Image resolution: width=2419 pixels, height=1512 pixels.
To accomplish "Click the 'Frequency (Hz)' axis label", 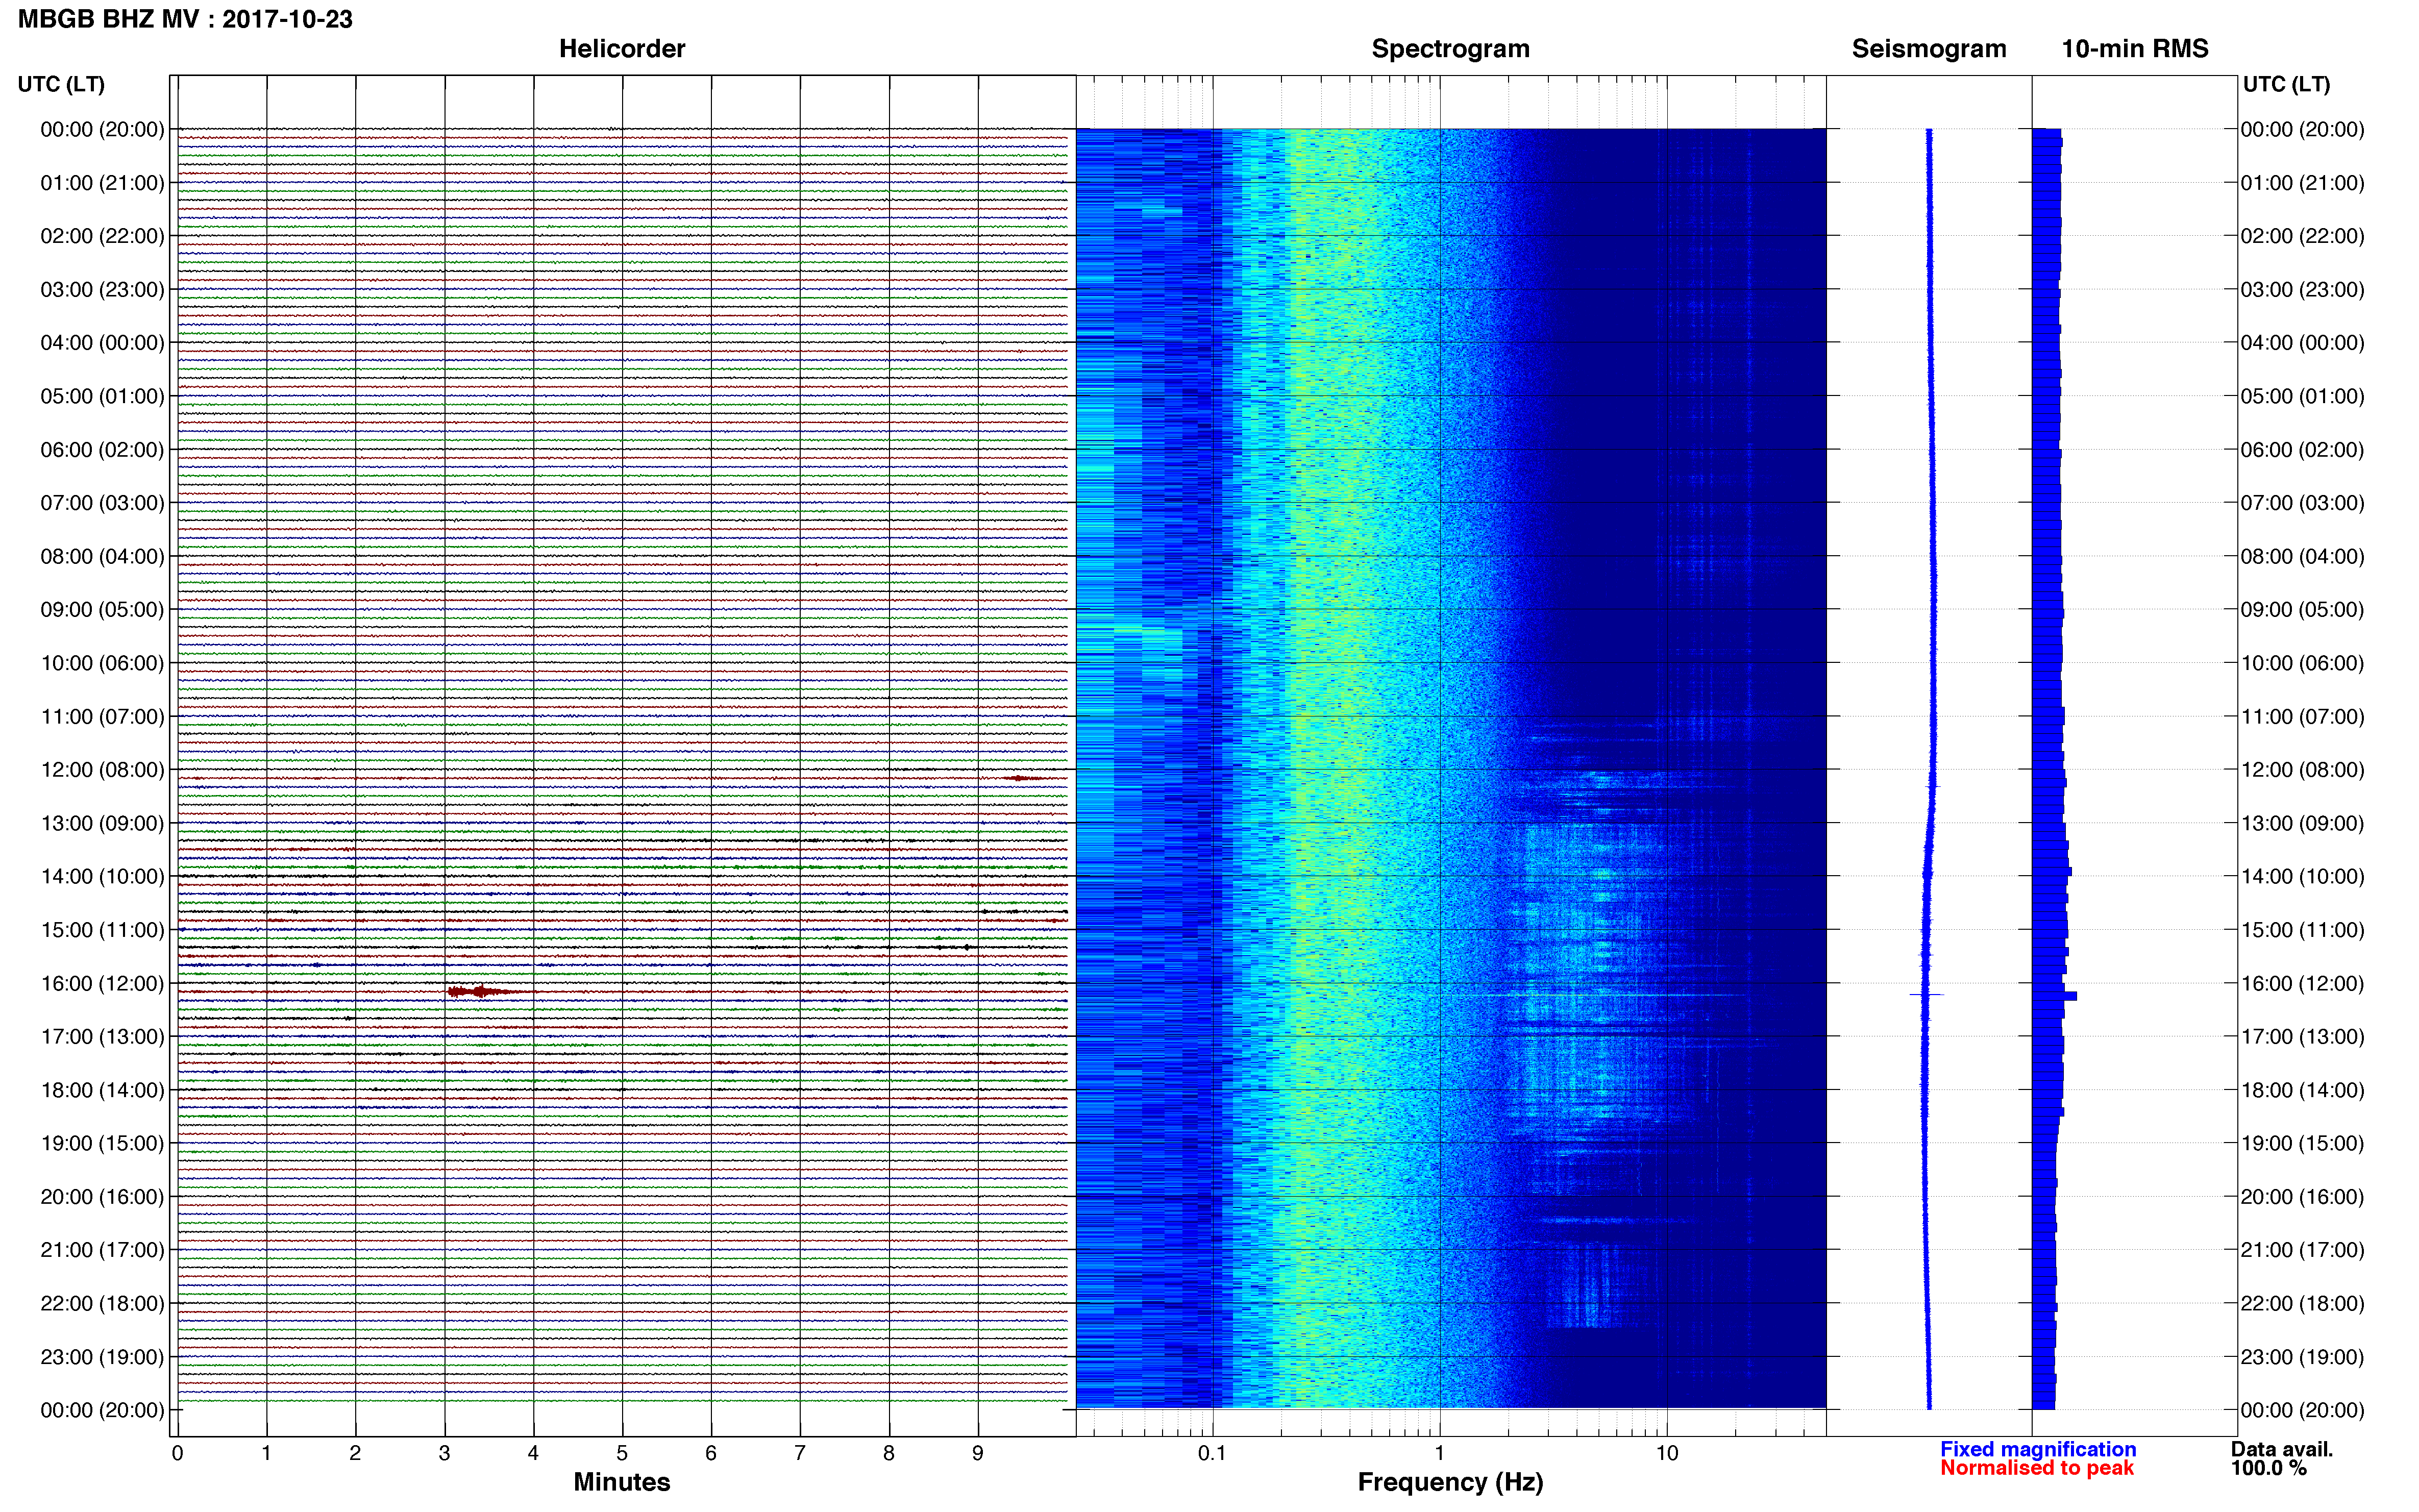I will [1450, 1482].
